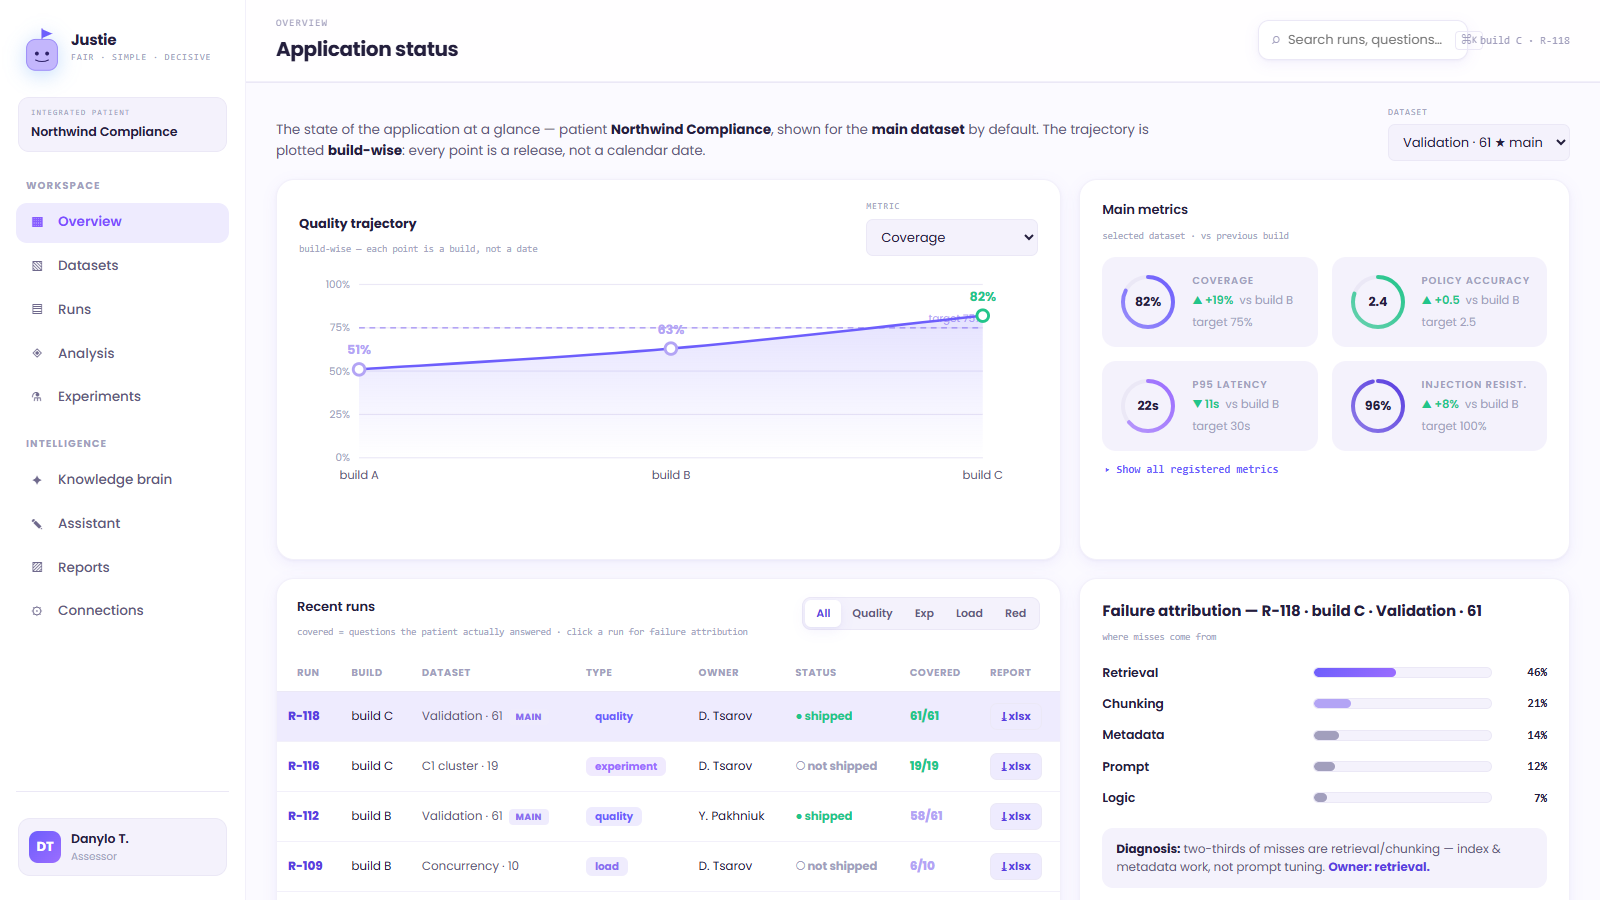Select the Overview menu item

(x=122, y=222)
